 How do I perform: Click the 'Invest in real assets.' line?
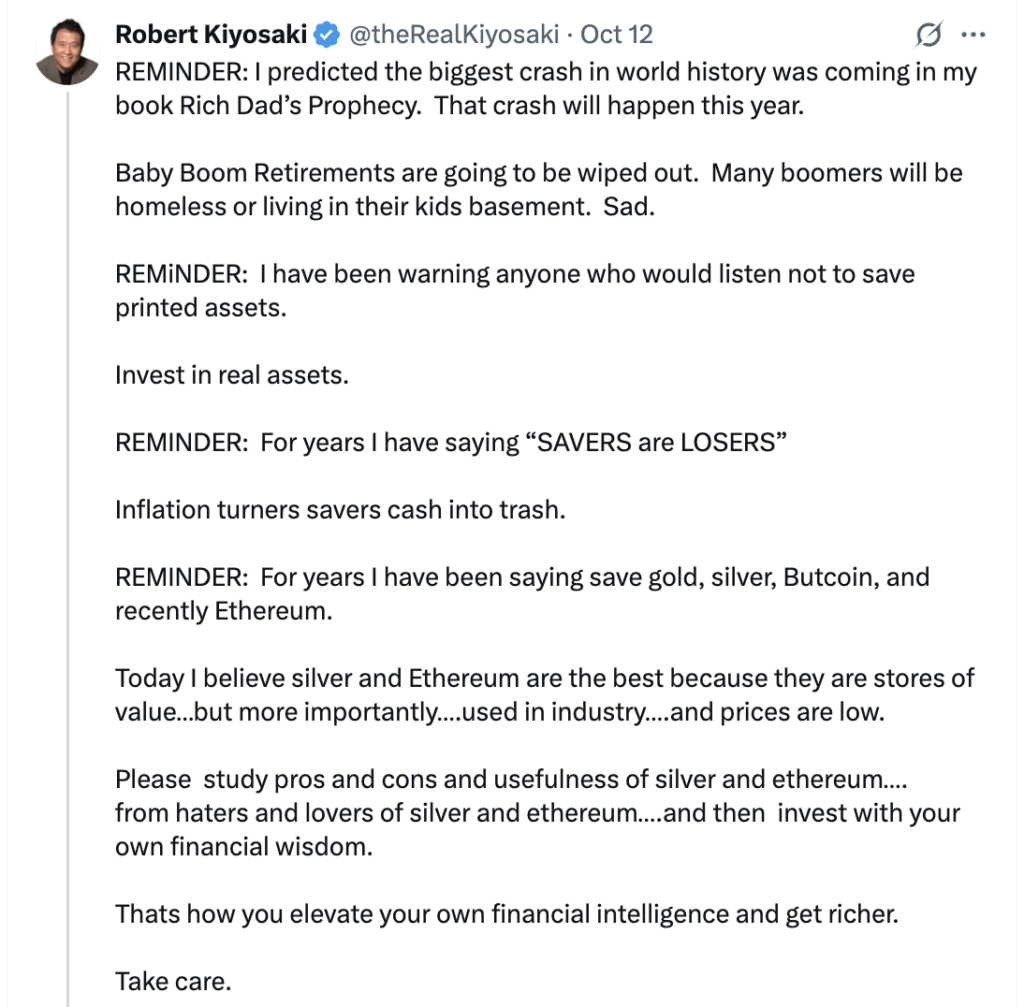click(x=232, y=375)
